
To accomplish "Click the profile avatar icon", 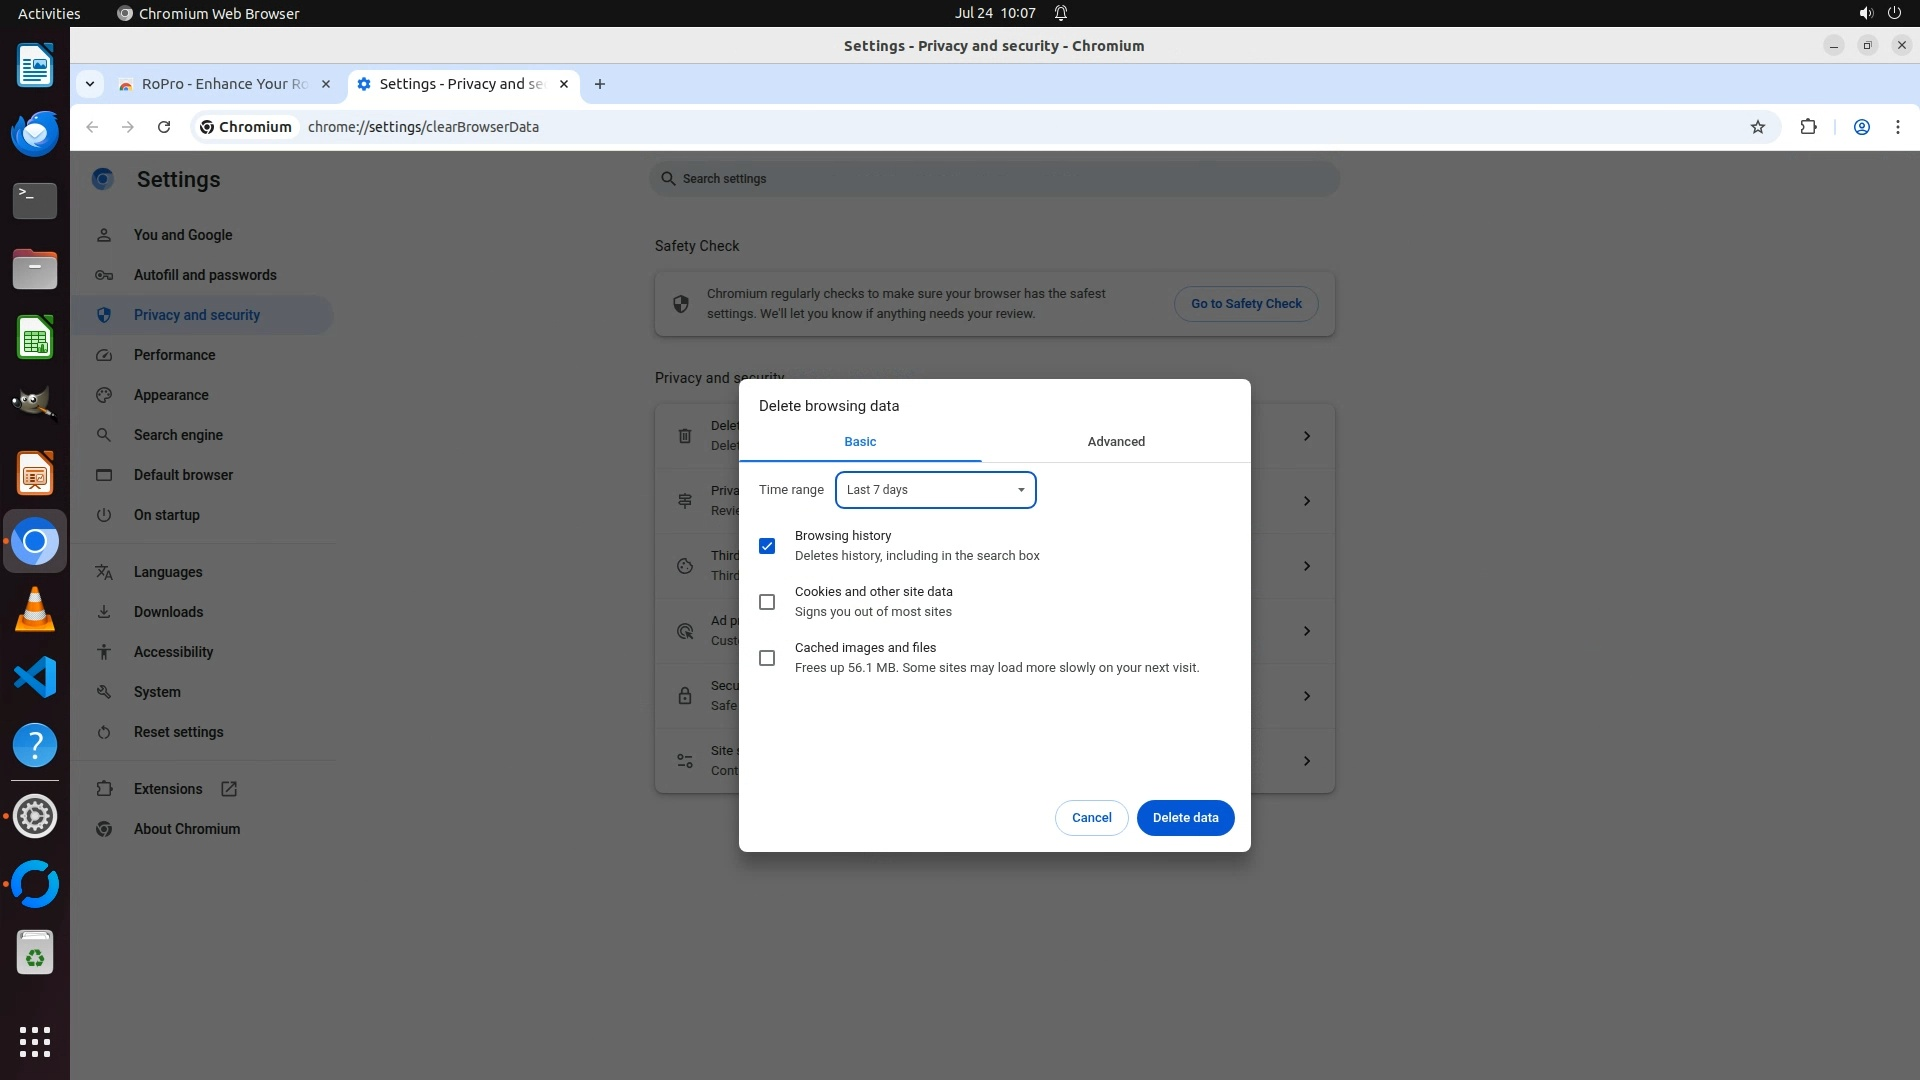I will (x=1861, y=127).
